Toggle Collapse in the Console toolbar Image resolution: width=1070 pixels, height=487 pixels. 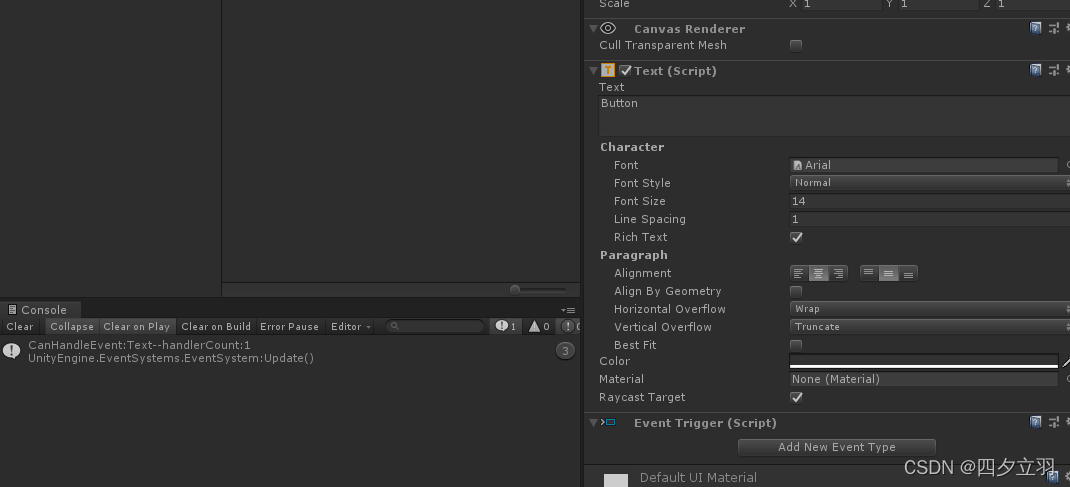[72, 326]
